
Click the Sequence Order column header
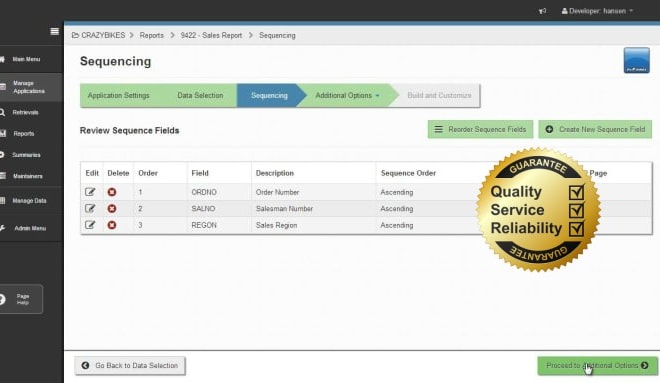[408, 173]
